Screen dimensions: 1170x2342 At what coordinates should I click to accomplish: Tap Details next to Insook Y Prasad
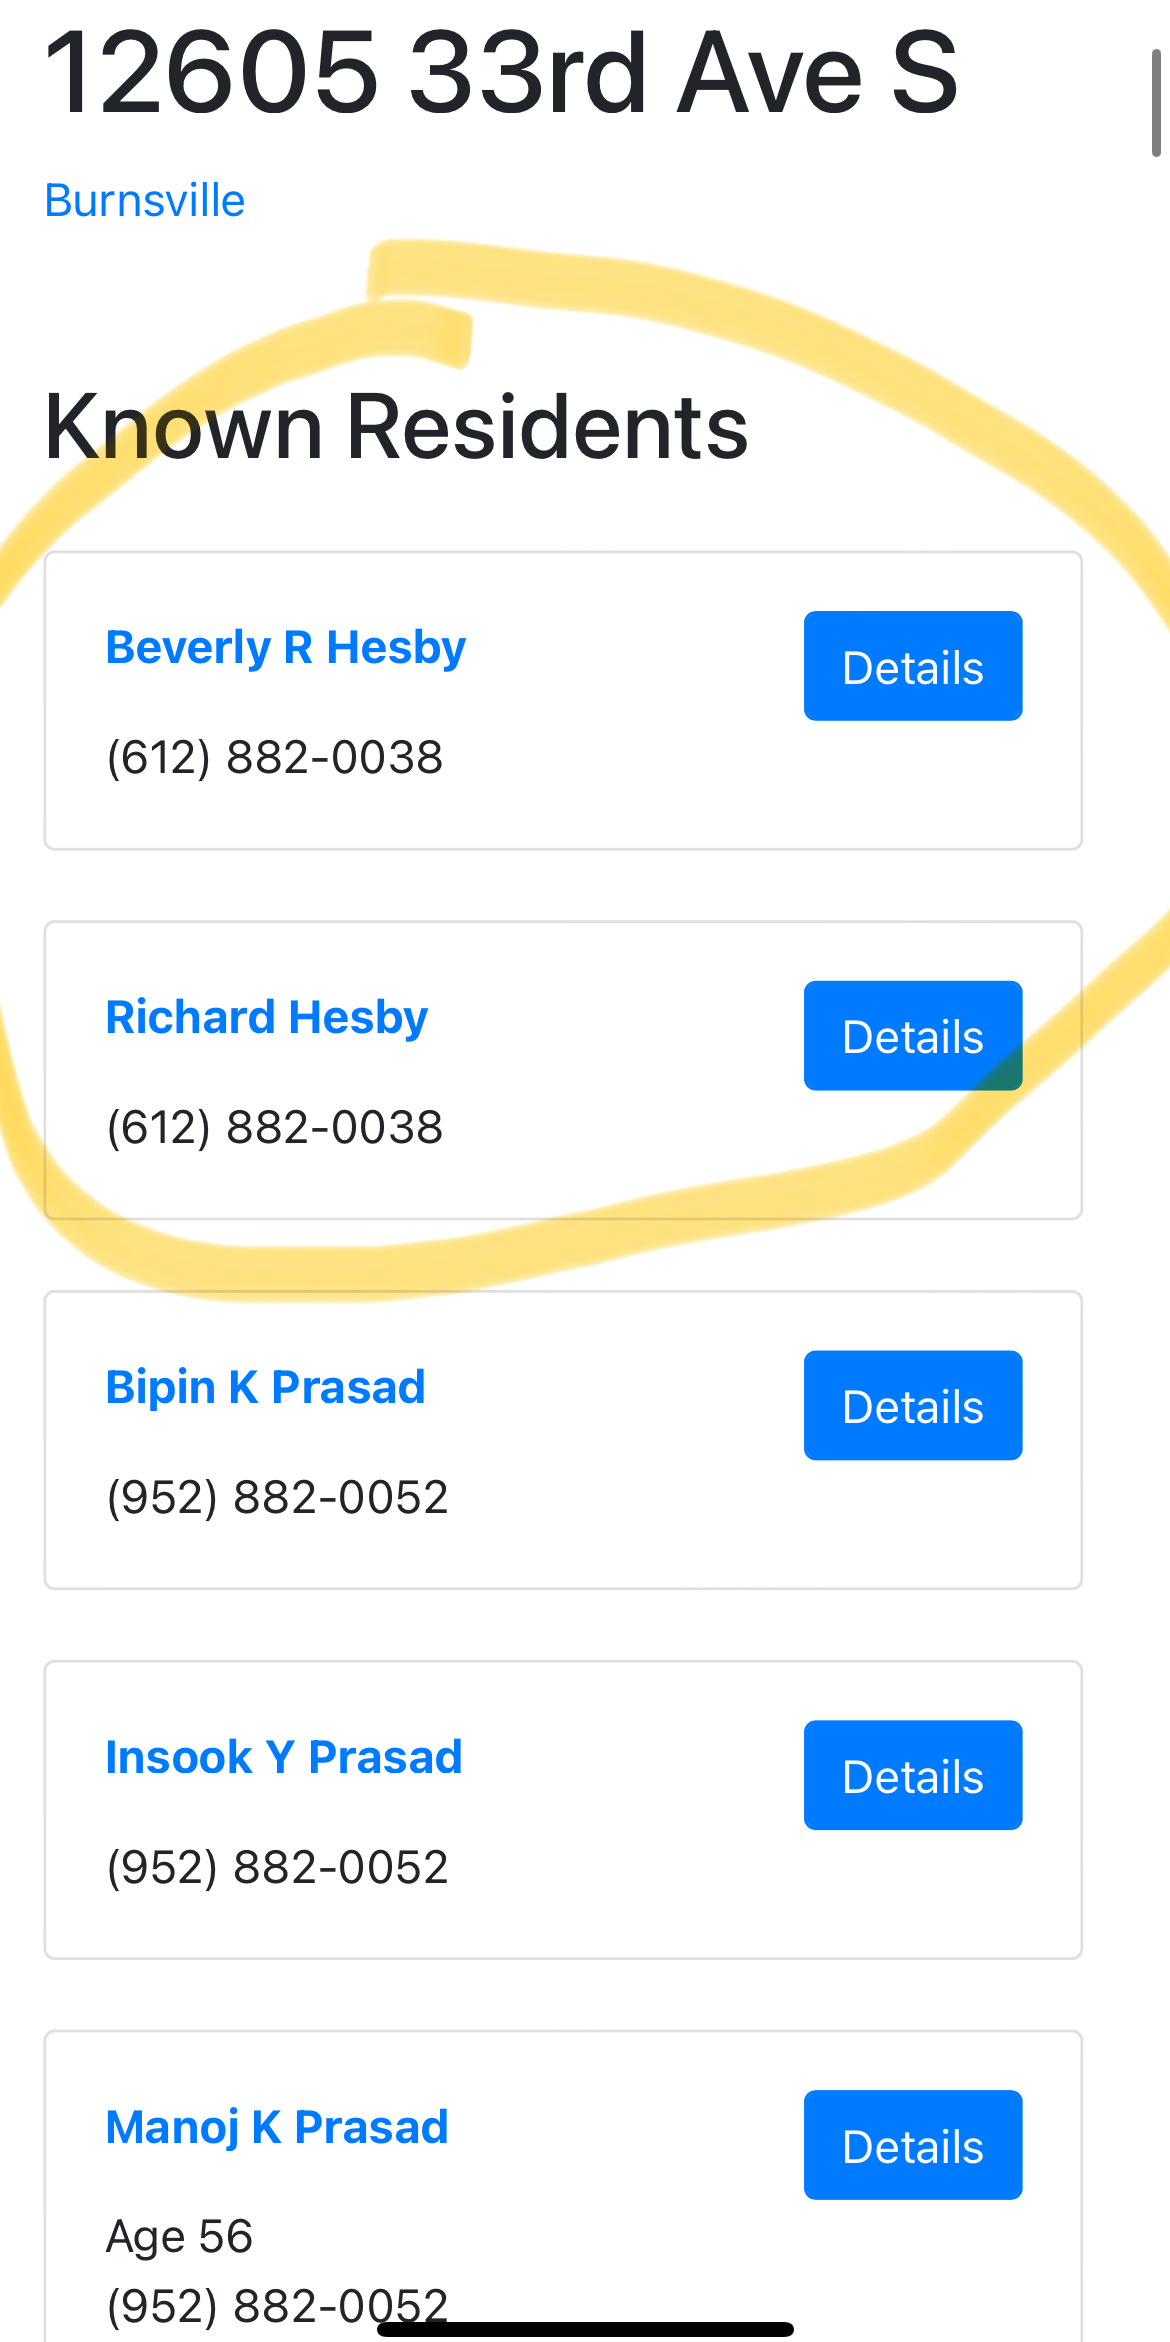click(913, 1775)
